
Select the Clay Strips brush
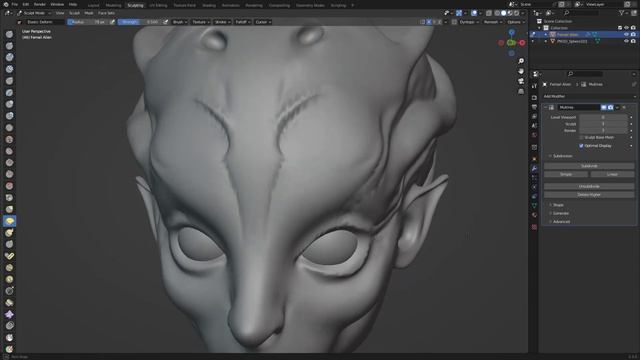tap(9, 69)
